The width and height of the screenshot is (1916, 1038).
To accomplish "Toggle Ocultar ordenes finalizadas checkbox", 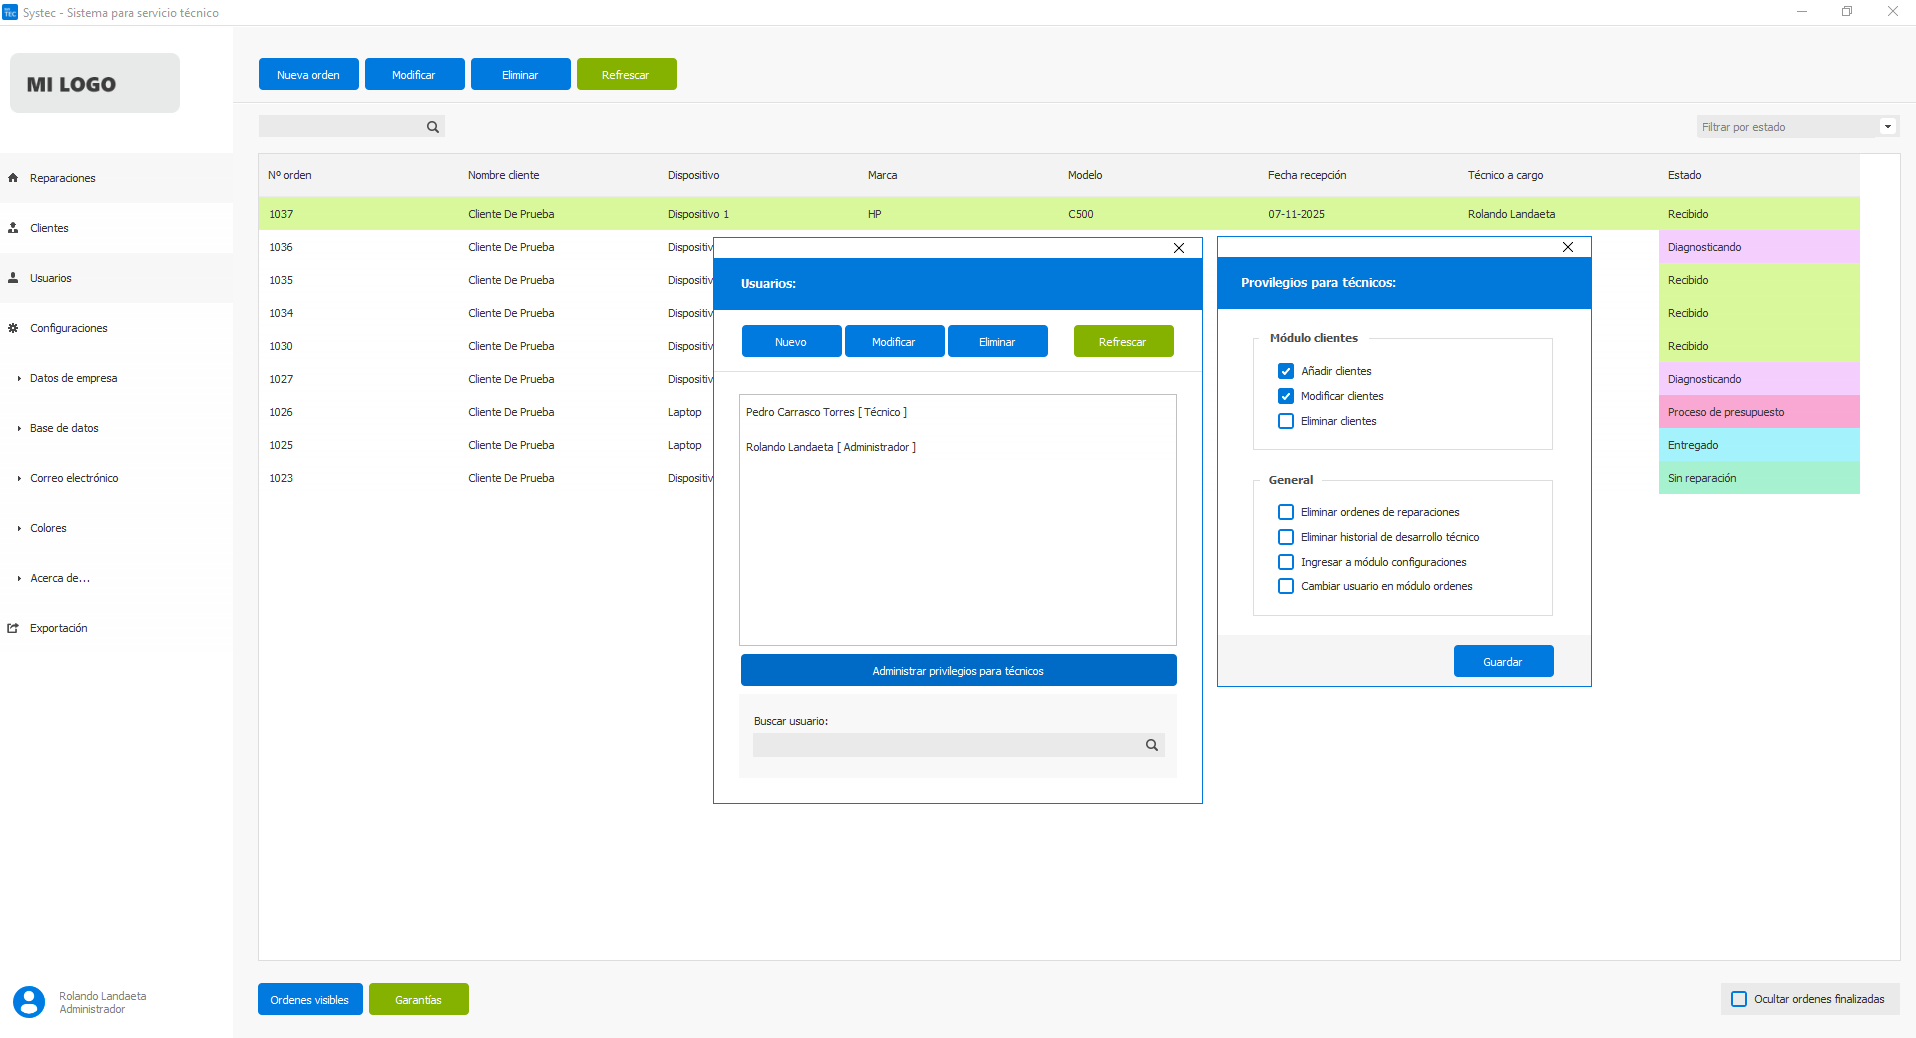I will (1739, 999).
